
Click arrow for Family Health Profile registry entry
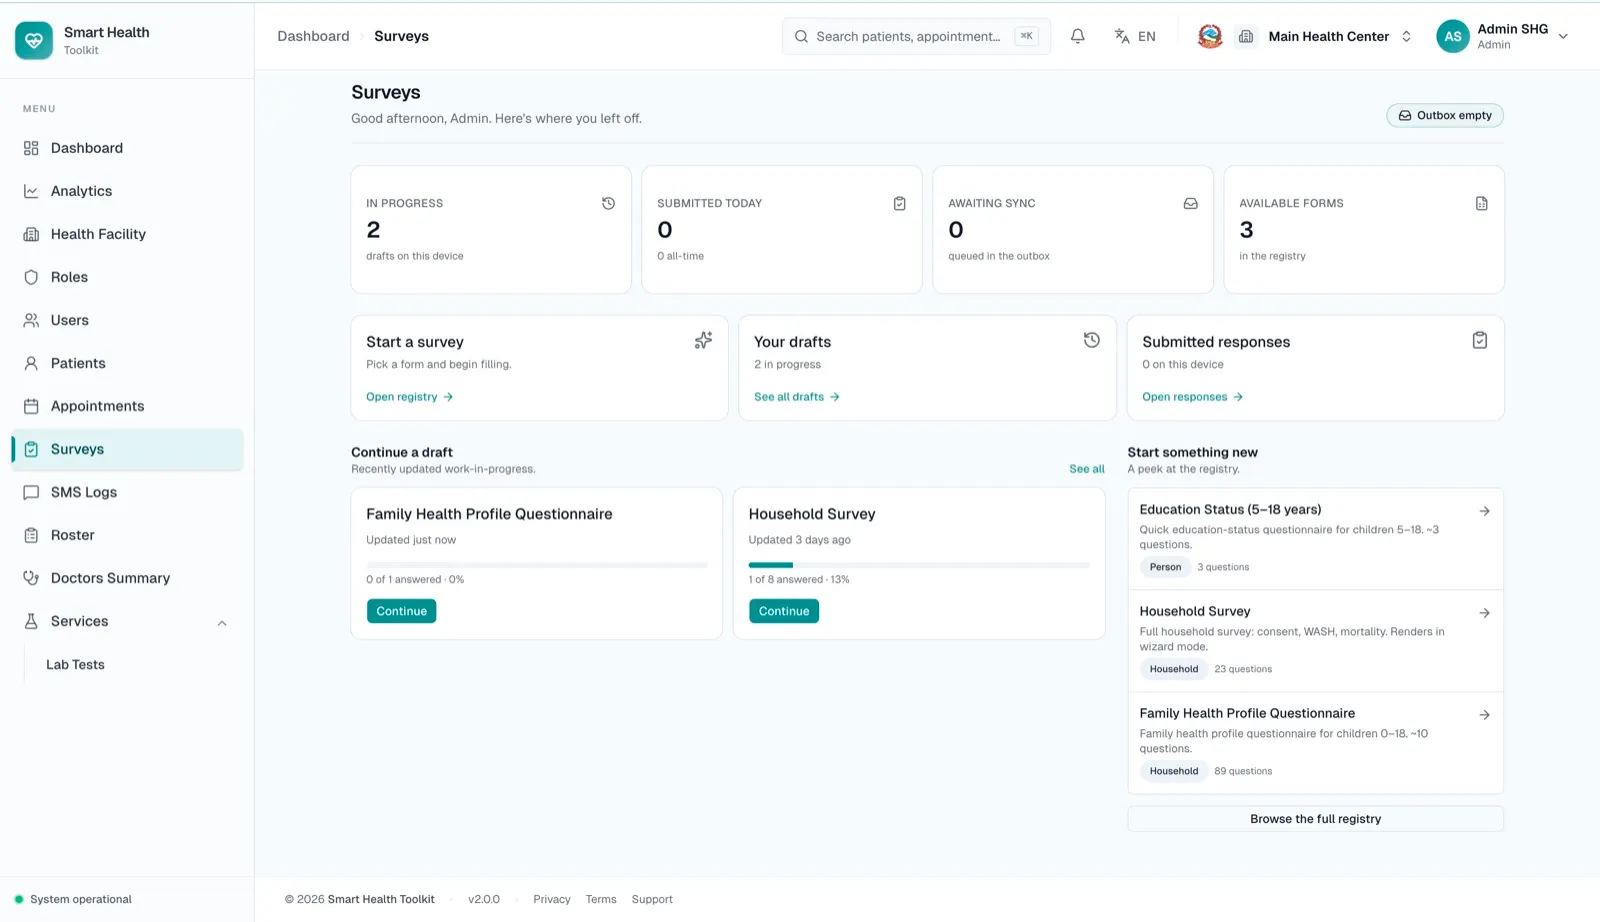click(x=1484, y=715)
